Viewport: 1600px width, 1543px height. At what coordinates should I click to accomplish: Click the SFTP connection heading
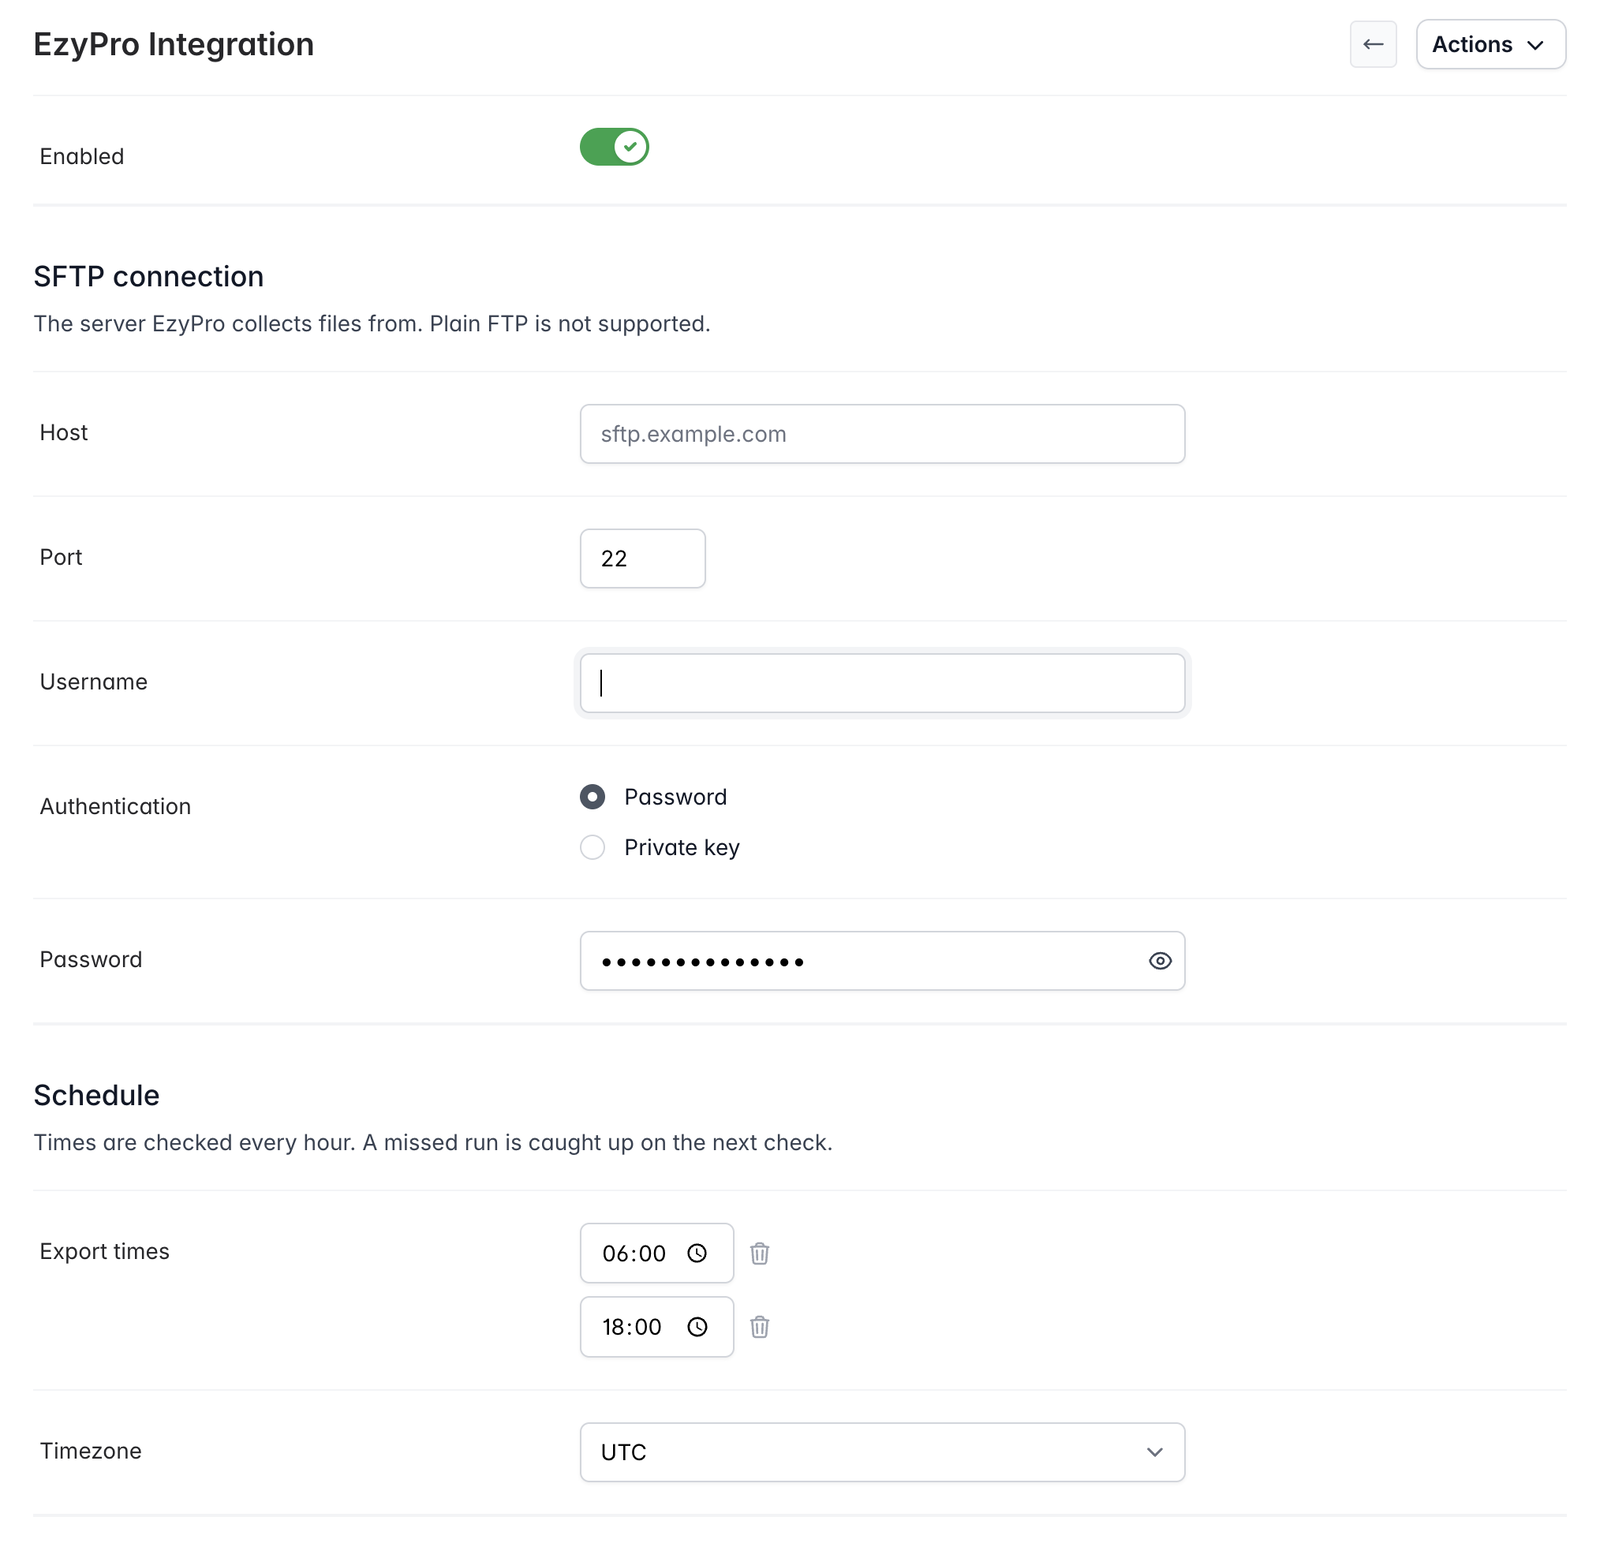pyautogui.click(x=149, y=276)
